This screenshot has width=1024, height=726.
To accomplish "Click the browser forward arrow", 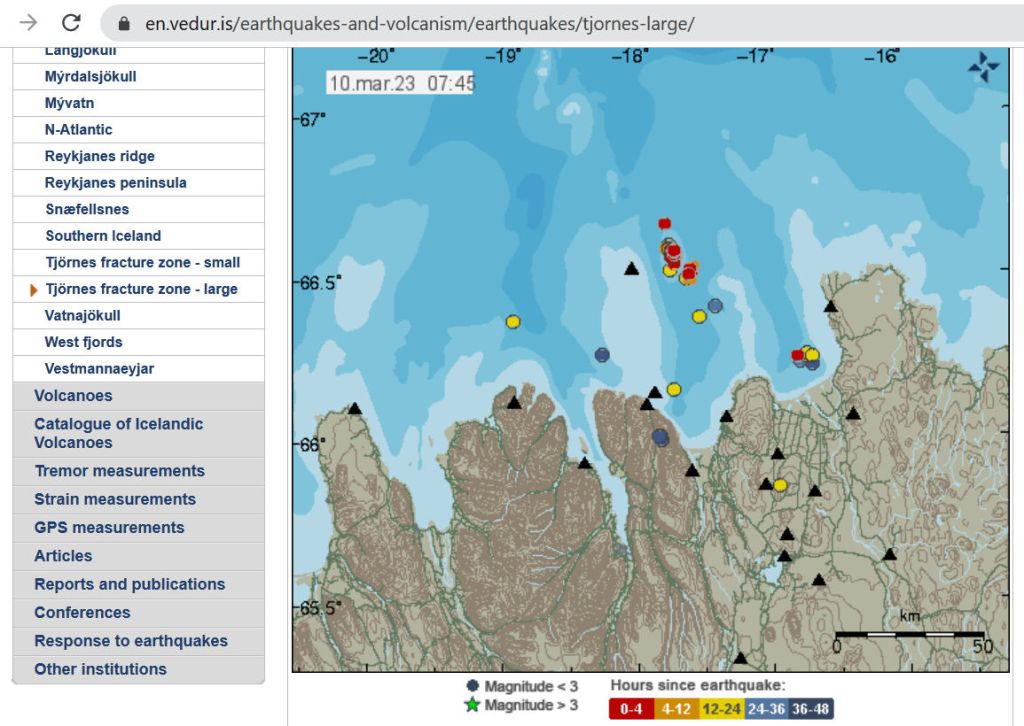I will (x=29, y=23).
